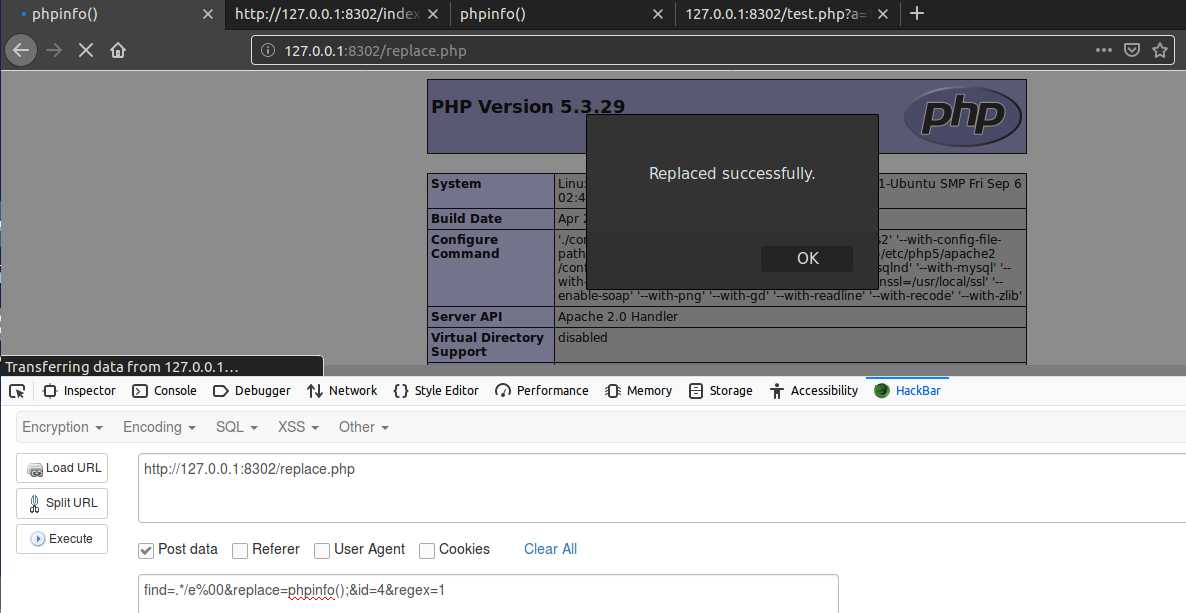Open the Debugger panel
1186x613 pixels.
252,391
